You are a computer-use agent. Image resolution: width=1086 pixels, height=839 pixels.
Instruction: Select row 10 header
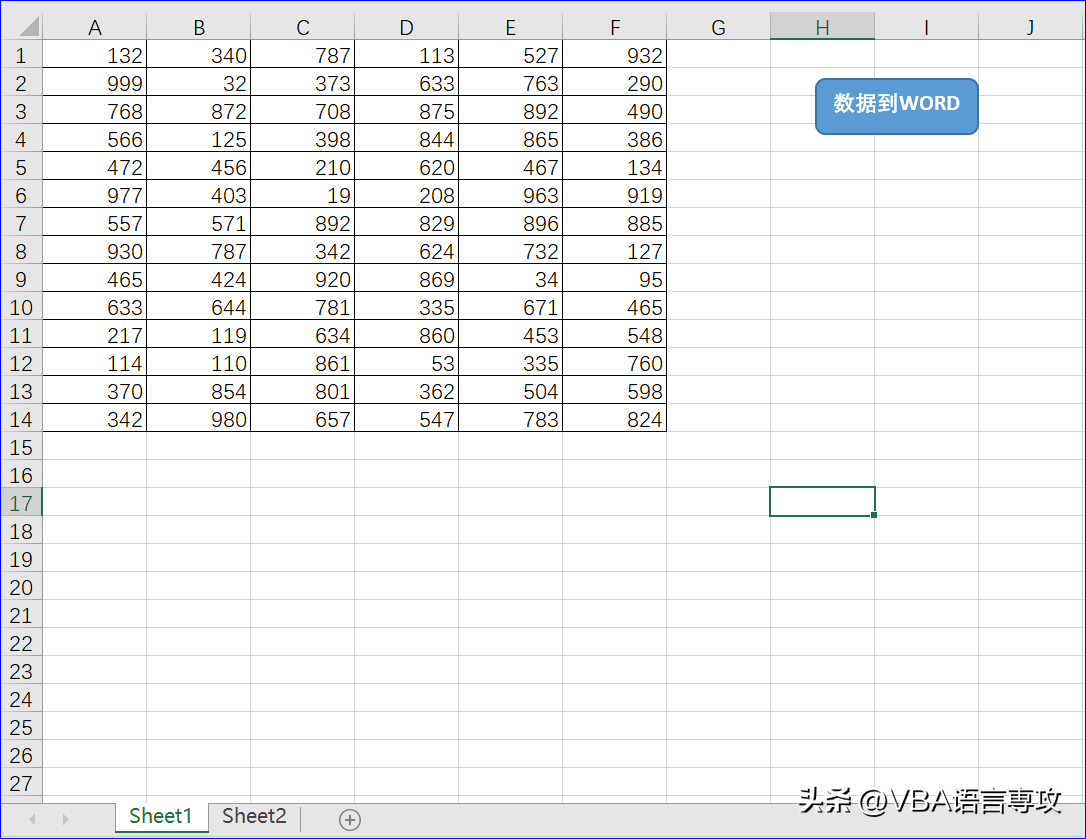(21, 307)
